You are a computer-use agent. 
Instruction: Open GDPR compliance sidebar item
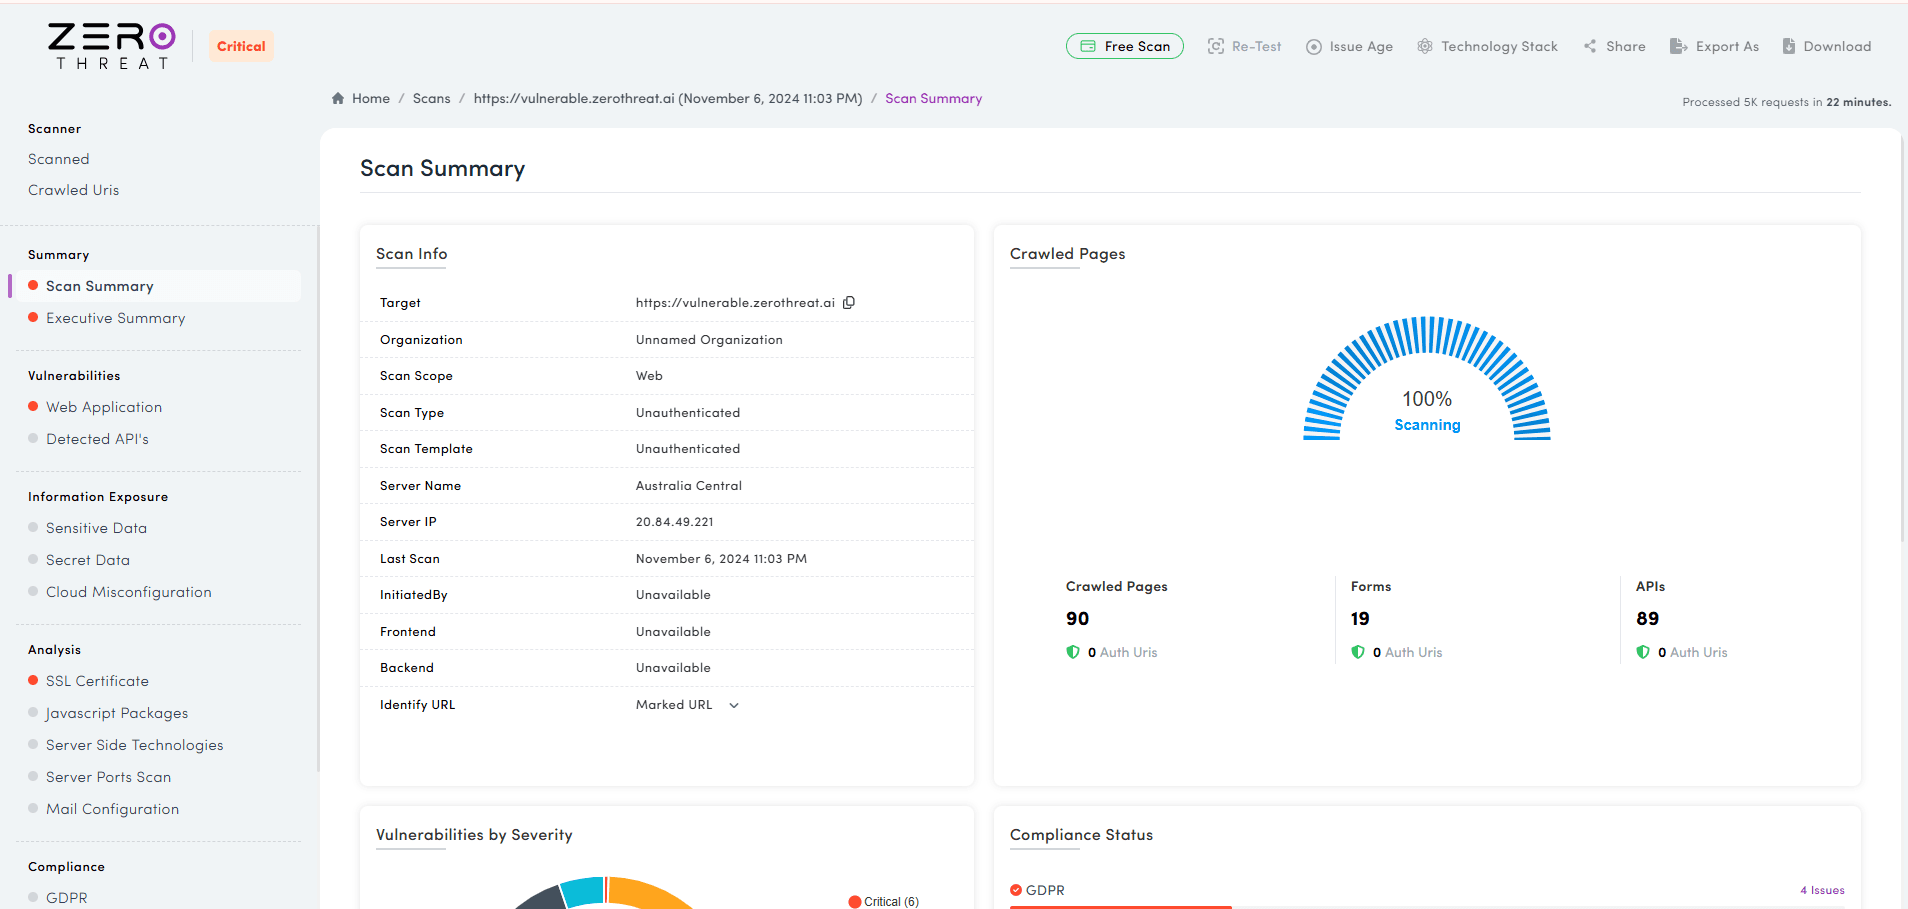[x=67, y=898]
